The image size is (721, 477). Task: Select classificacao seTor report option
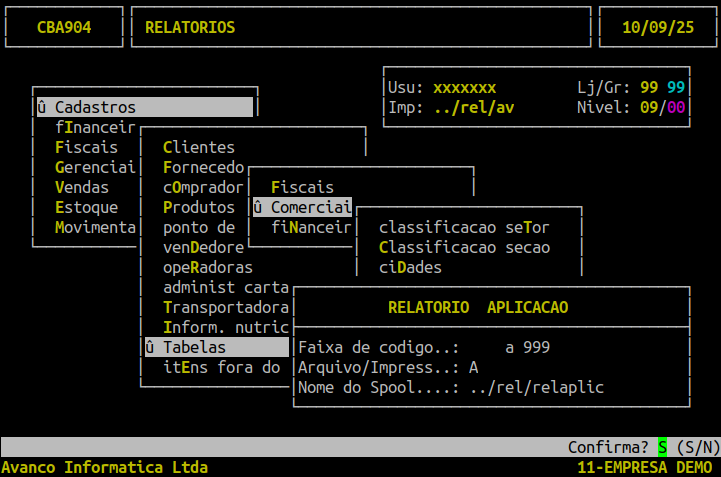(x=464, y=227)
